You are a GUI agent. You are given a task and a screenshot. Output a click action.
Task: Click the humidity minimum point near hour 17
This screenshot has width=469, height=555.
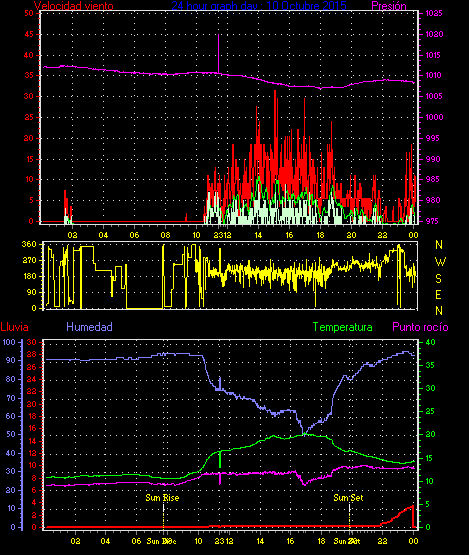304,433
